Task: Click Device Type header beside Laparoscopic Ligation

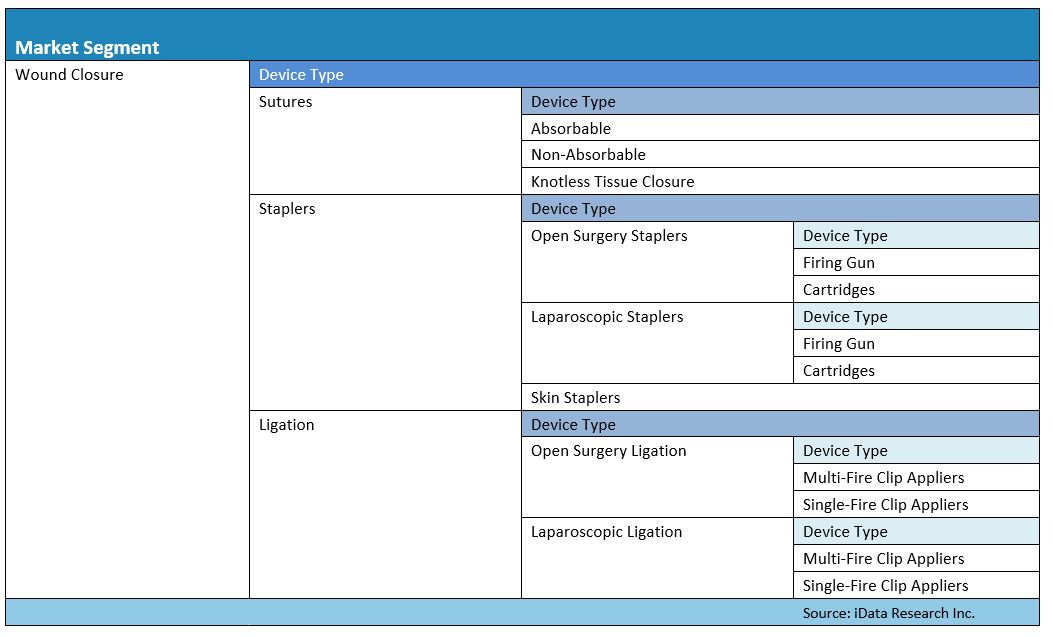Action: click(917, 532)
